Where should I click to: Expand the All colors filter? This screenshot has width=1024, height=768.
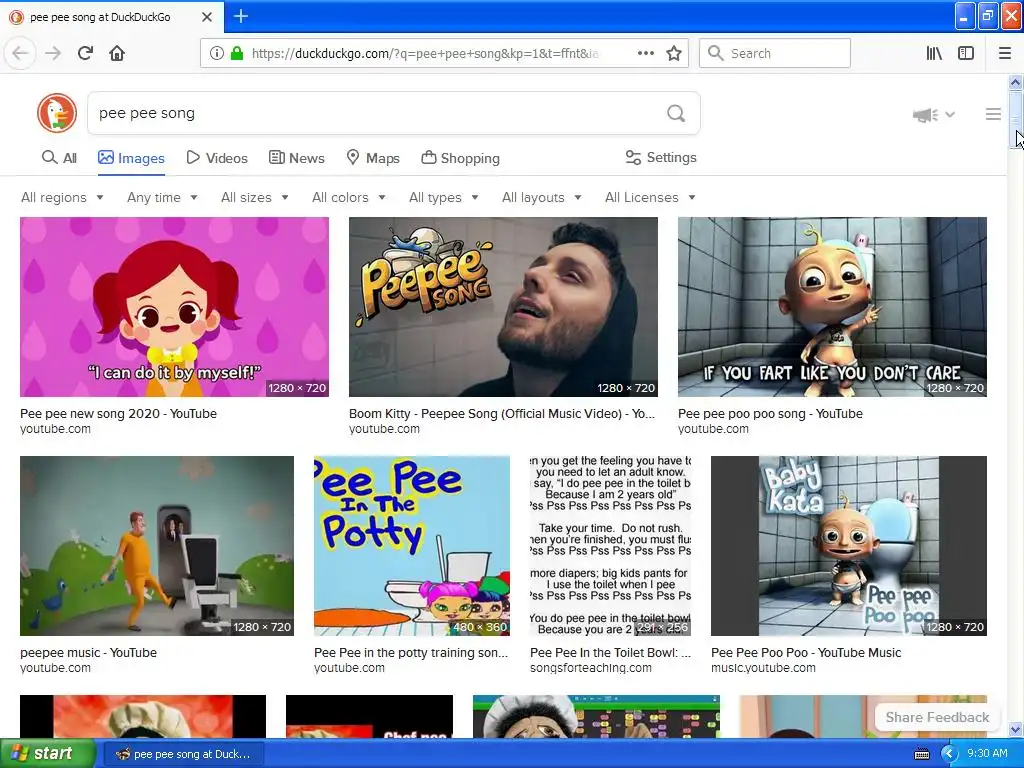tap(349, 197)
